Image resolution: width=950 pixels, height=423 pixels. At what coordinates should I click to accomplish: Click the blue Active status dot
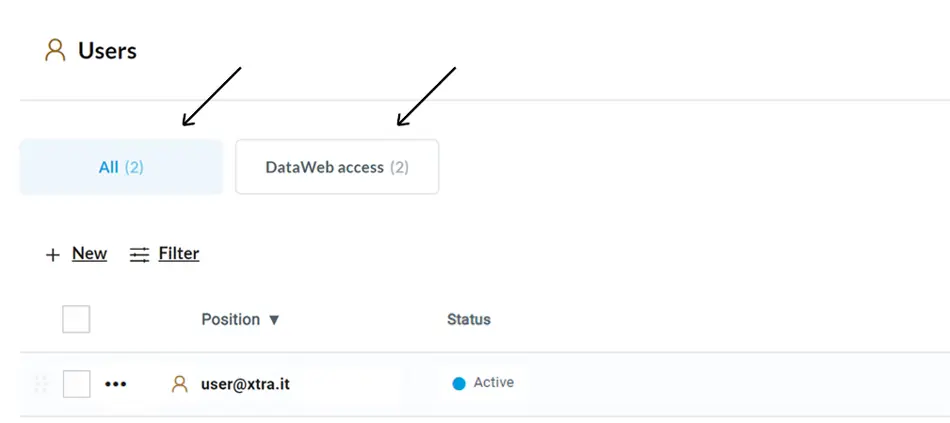(459, 384)
